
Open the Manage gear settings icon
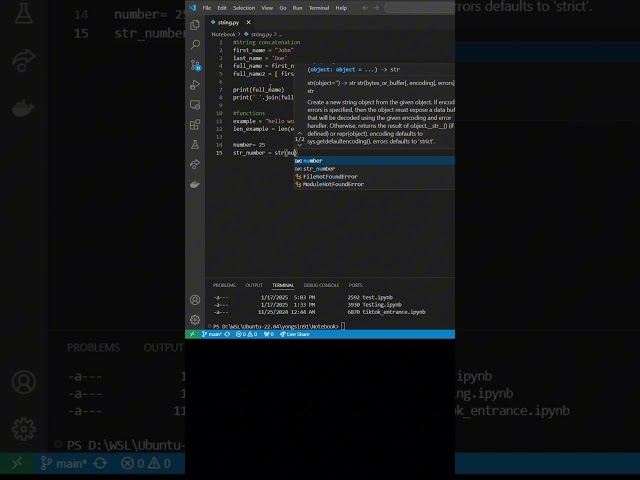195,320
